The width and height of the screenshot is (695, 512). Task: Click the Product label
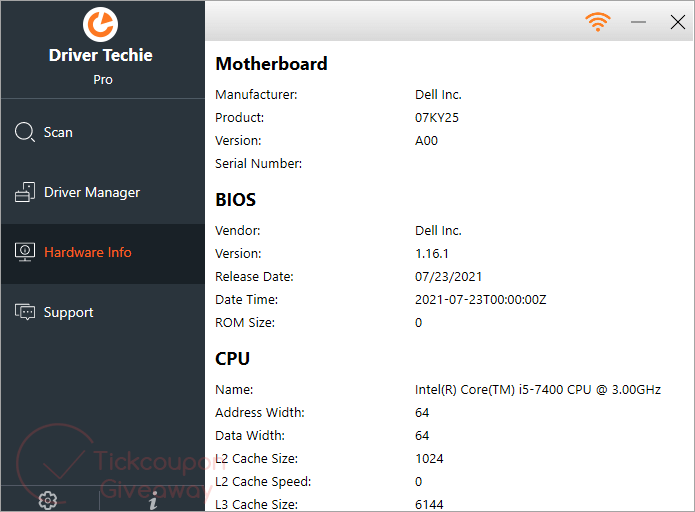239,117
